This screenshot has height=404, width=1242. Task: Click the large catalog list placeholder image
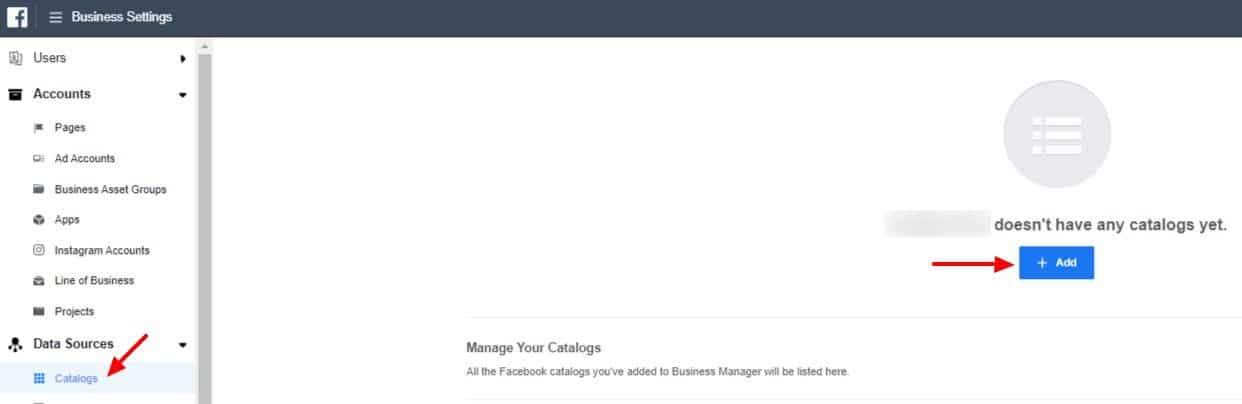pos(1056,134)
